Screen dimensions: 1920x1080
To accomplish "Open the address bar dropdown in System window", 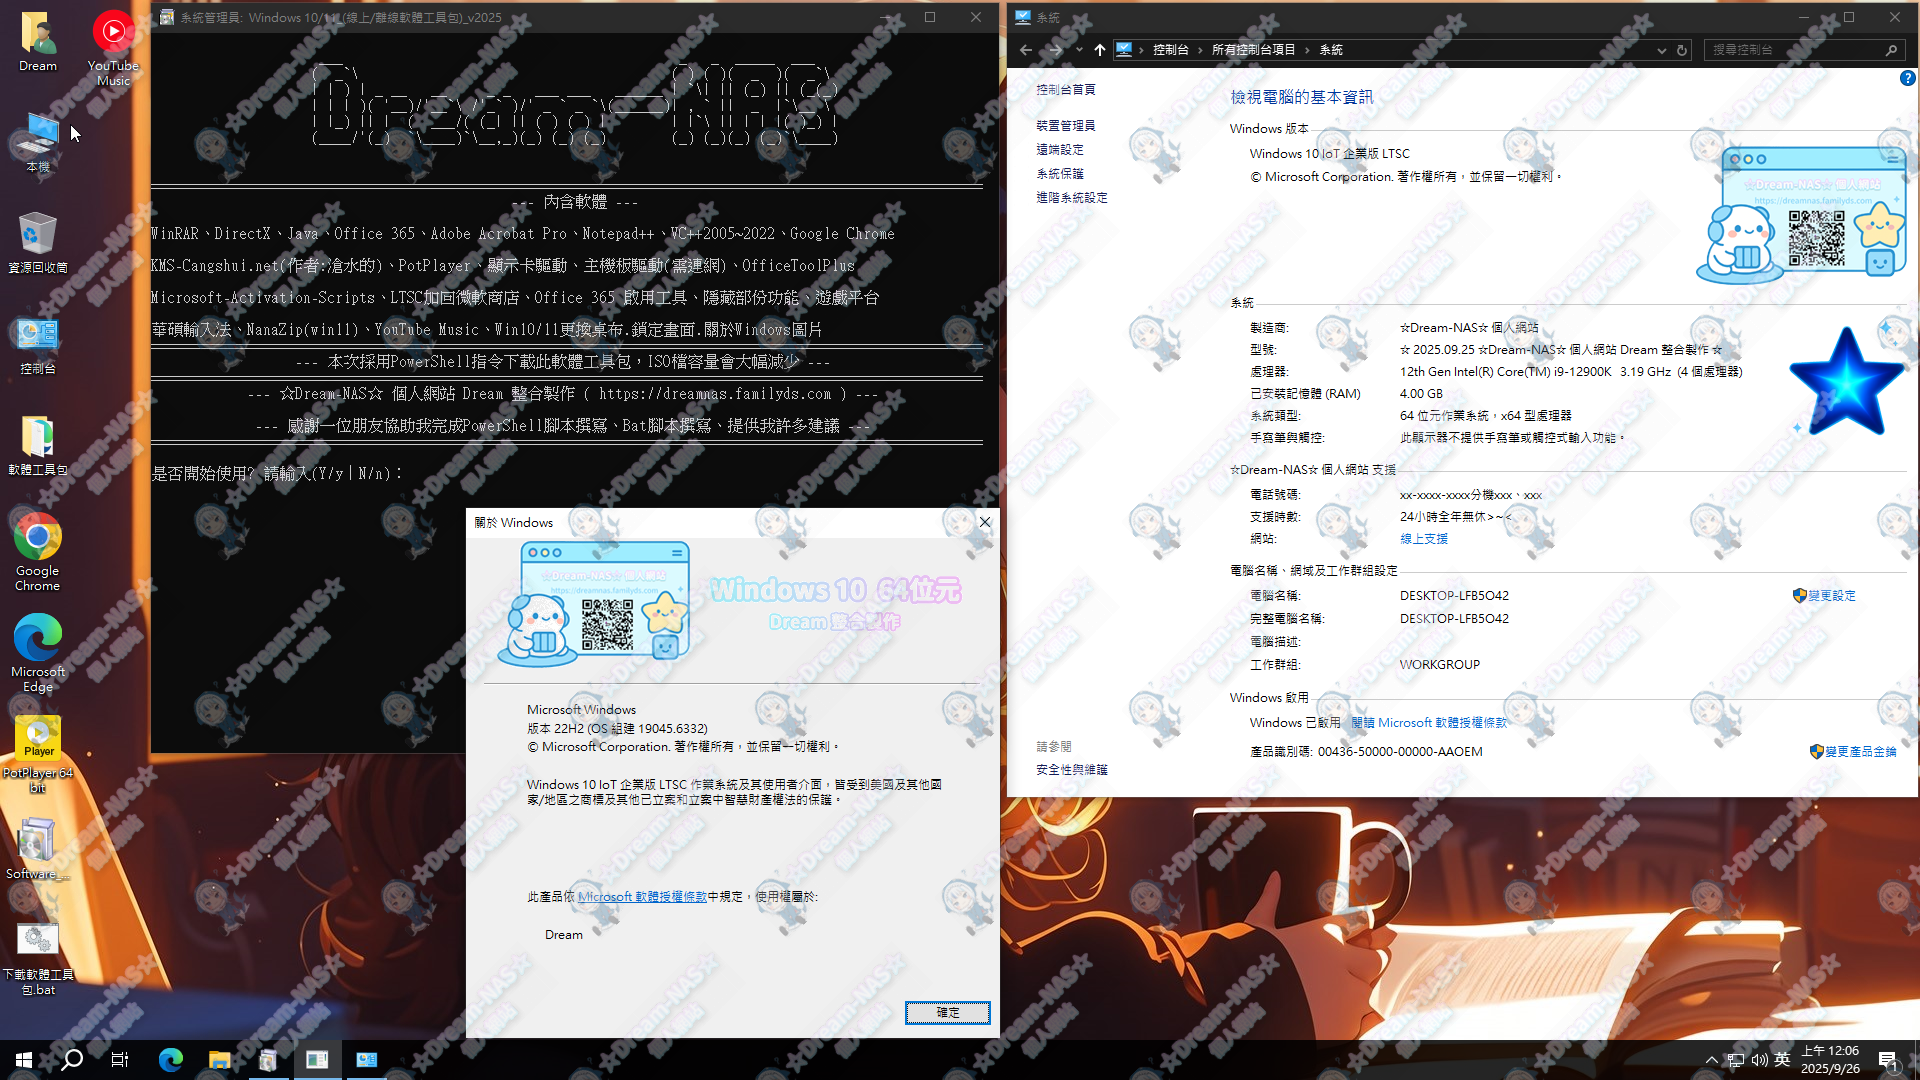I will (1660, 50).
